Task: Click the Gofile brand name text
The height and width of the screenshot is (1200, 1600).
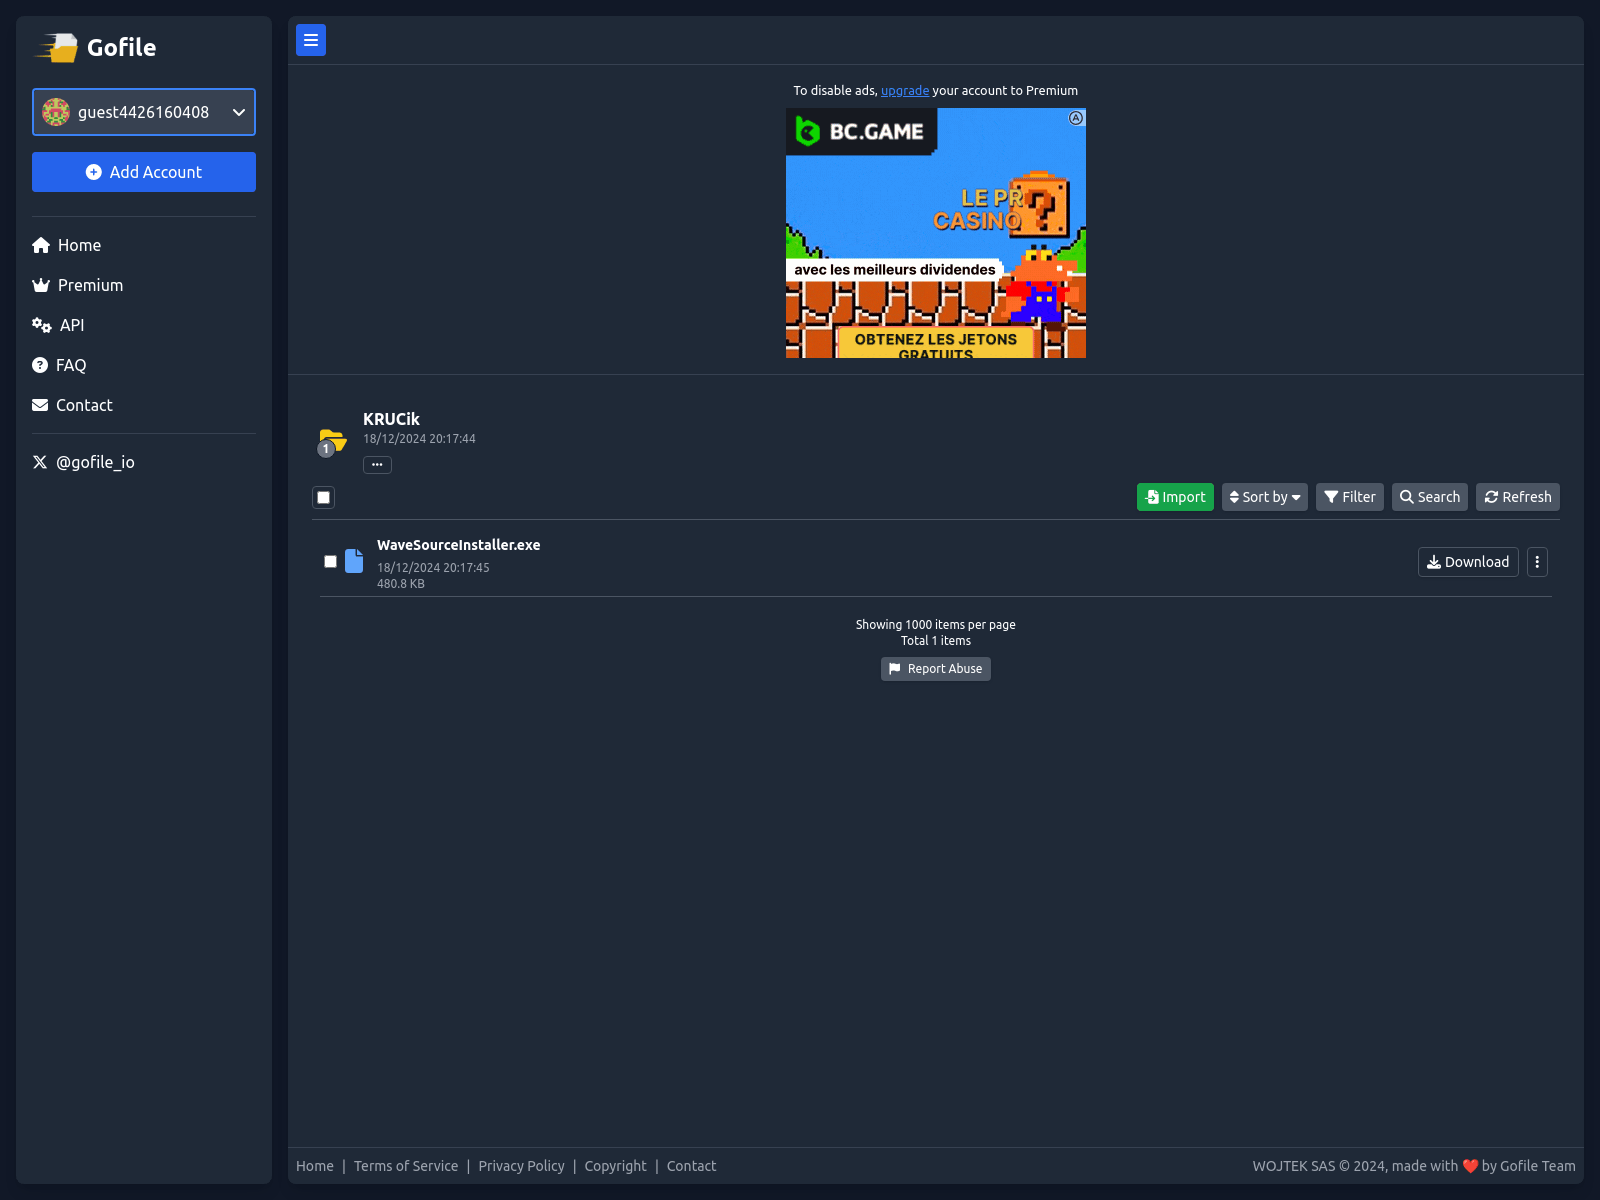Action: click(121, 47)
